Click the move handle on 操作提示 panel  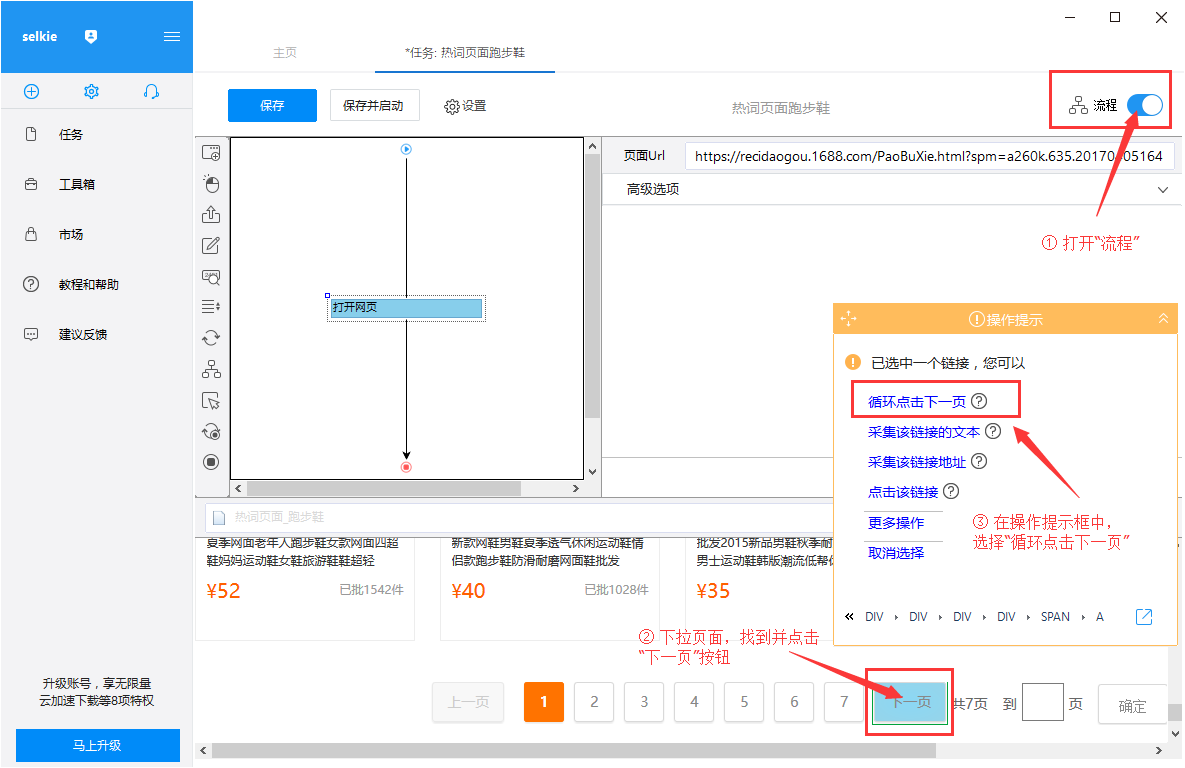pyautogui.click(x=849, y=318)
